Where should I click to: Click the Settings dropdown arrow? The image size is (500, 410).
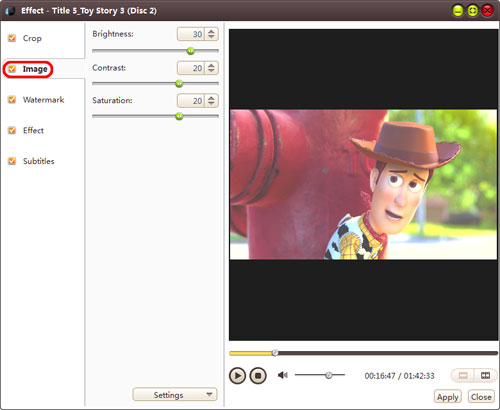(x=209, y=395)
